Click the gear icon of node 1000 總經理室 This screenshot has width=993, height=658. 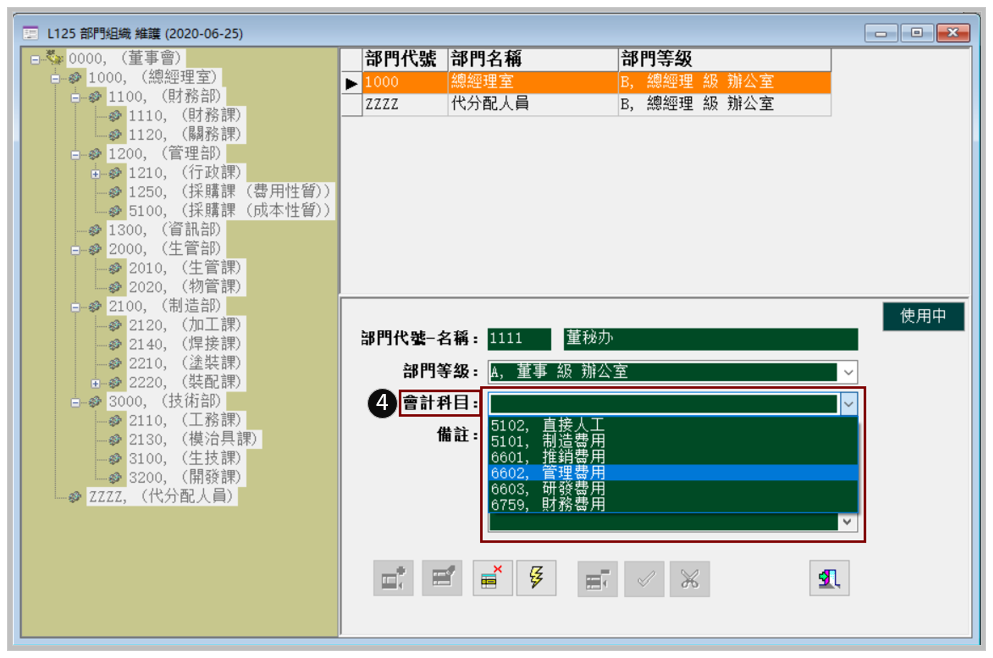point(75,78)
